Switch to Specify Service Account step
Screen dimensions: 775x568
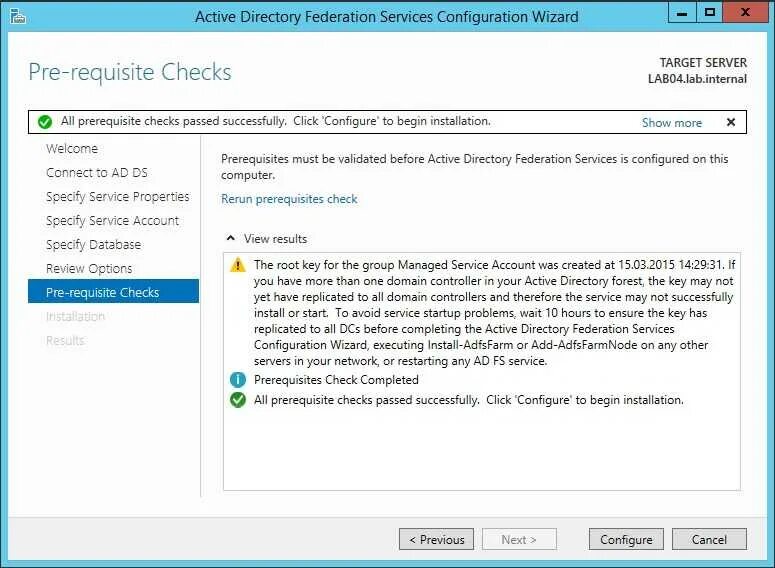click(112, 221)
